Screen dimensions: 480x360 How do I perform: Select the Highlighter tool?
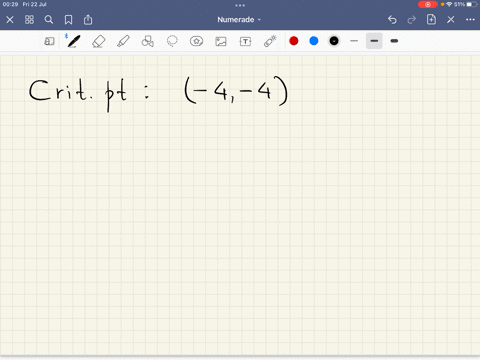tap(123, 41)
